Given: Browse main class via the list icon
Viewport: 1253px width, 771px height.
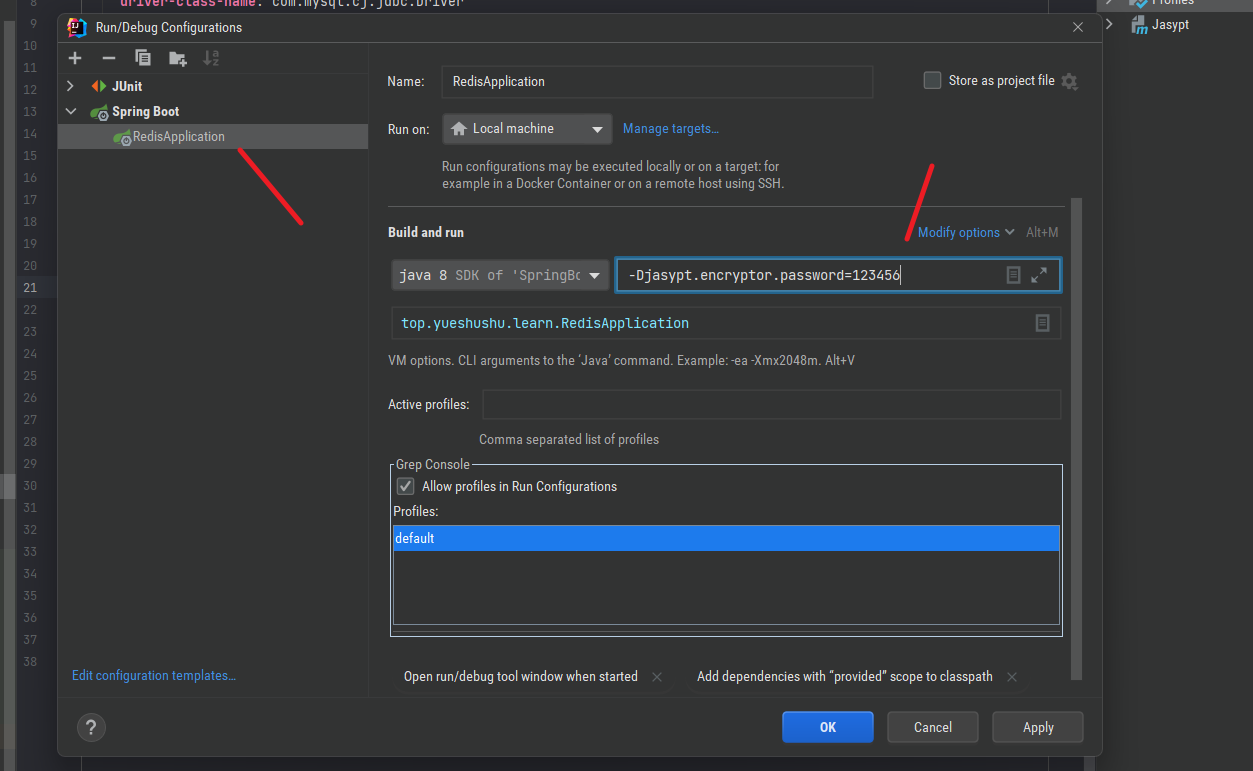Looking at the screenshot, I should [x=1042, y=323].
